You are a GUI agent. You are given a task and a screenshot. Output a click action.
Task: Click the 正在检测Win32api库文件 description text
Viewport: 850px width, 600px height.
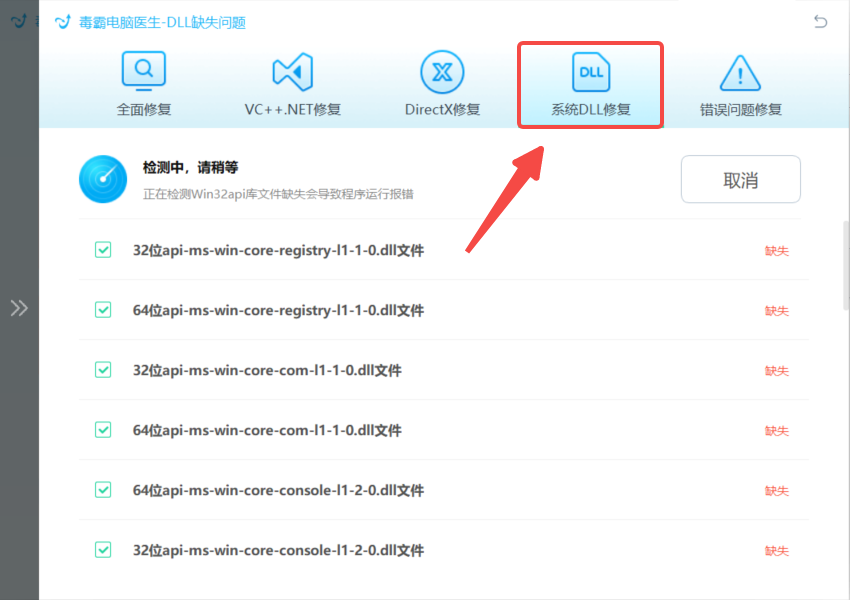pos(278,194)
